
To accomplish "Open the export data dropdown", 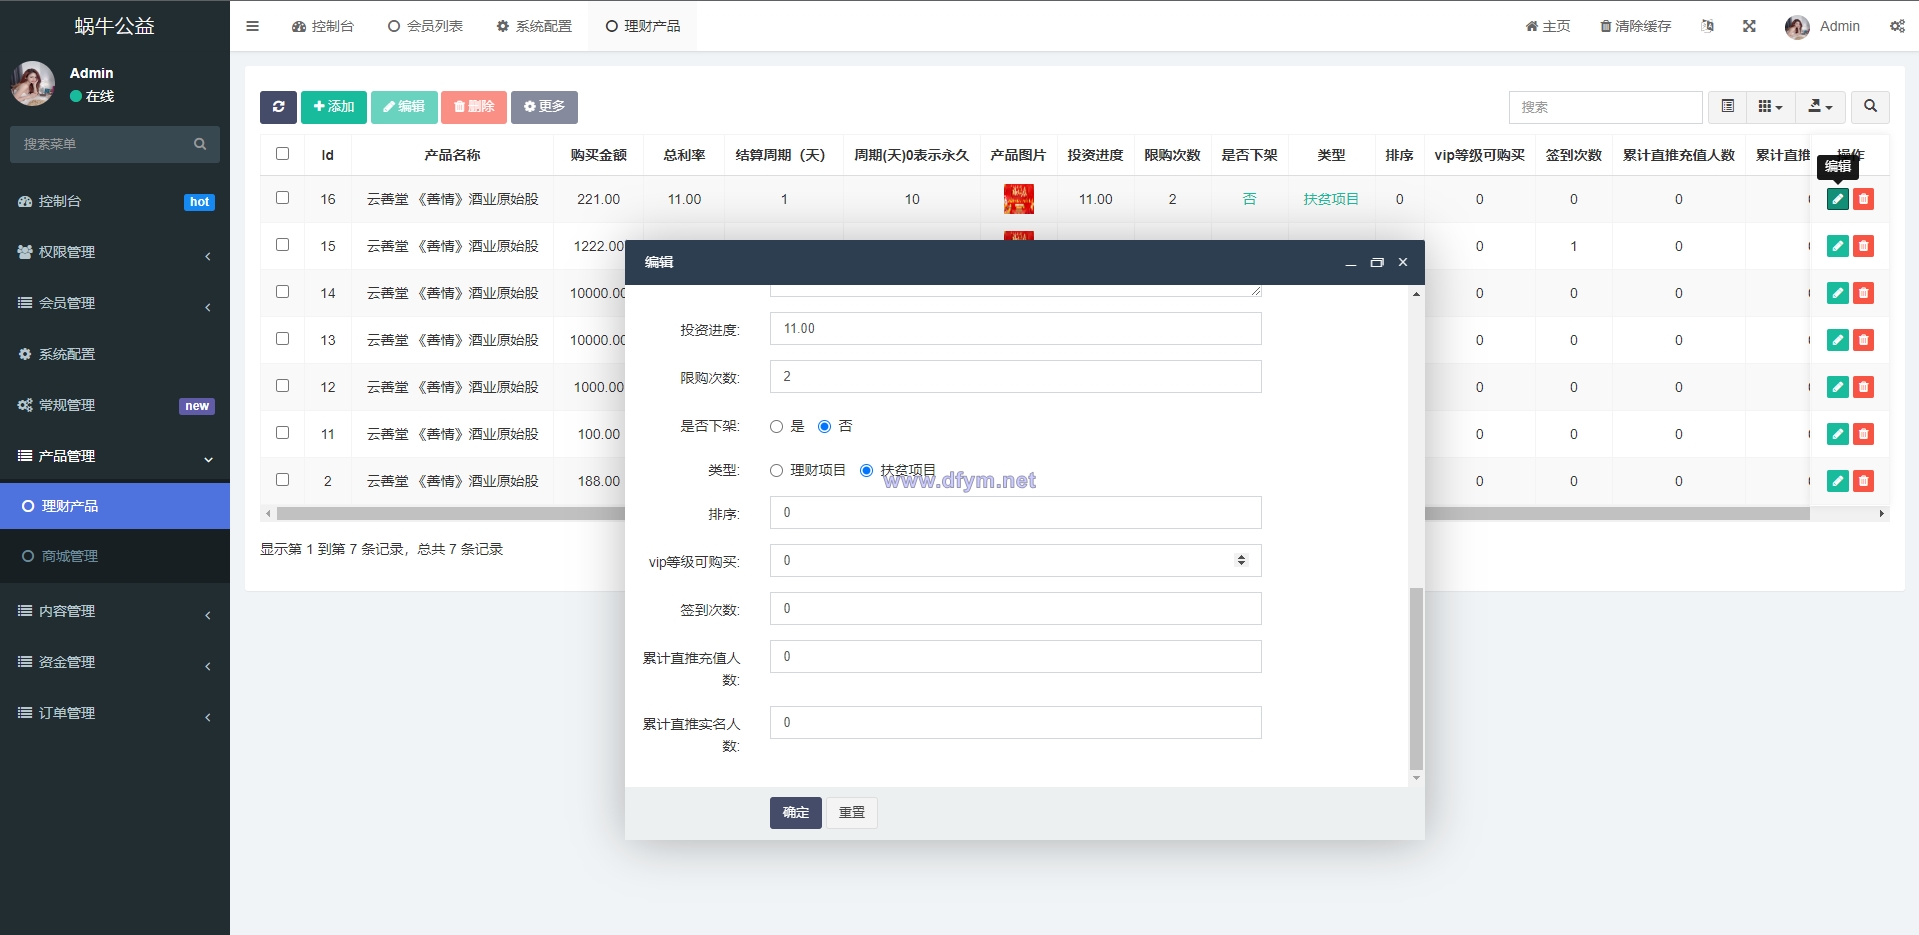I will pyautogui.click(x=1820, y=107).
